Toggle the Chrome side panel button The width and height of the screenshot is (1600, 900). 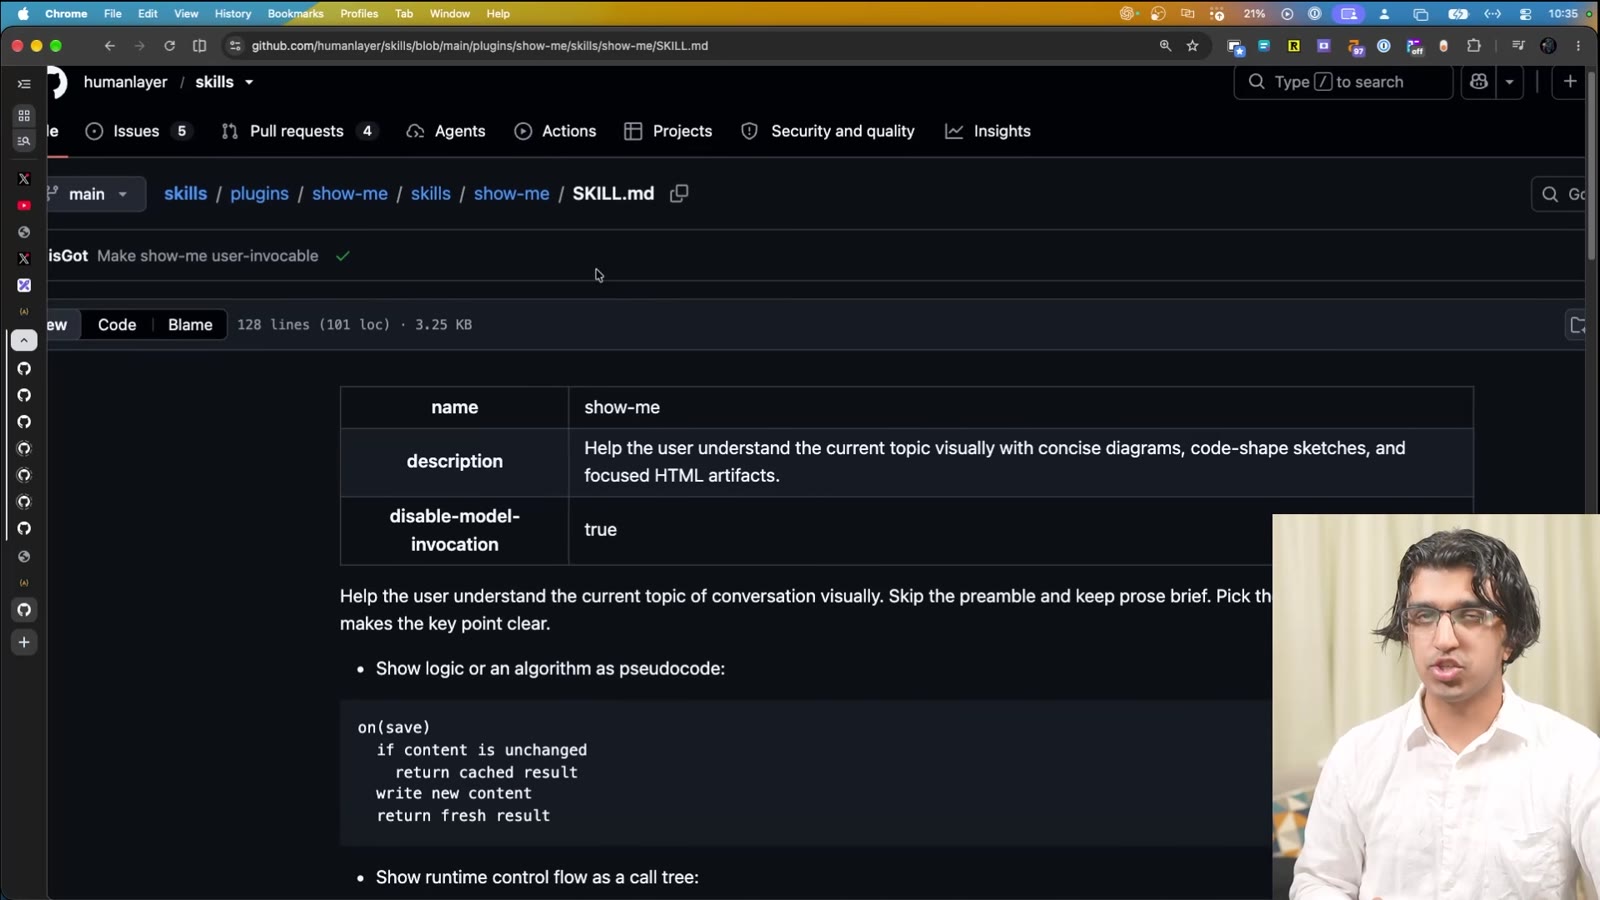click(199, 46)
